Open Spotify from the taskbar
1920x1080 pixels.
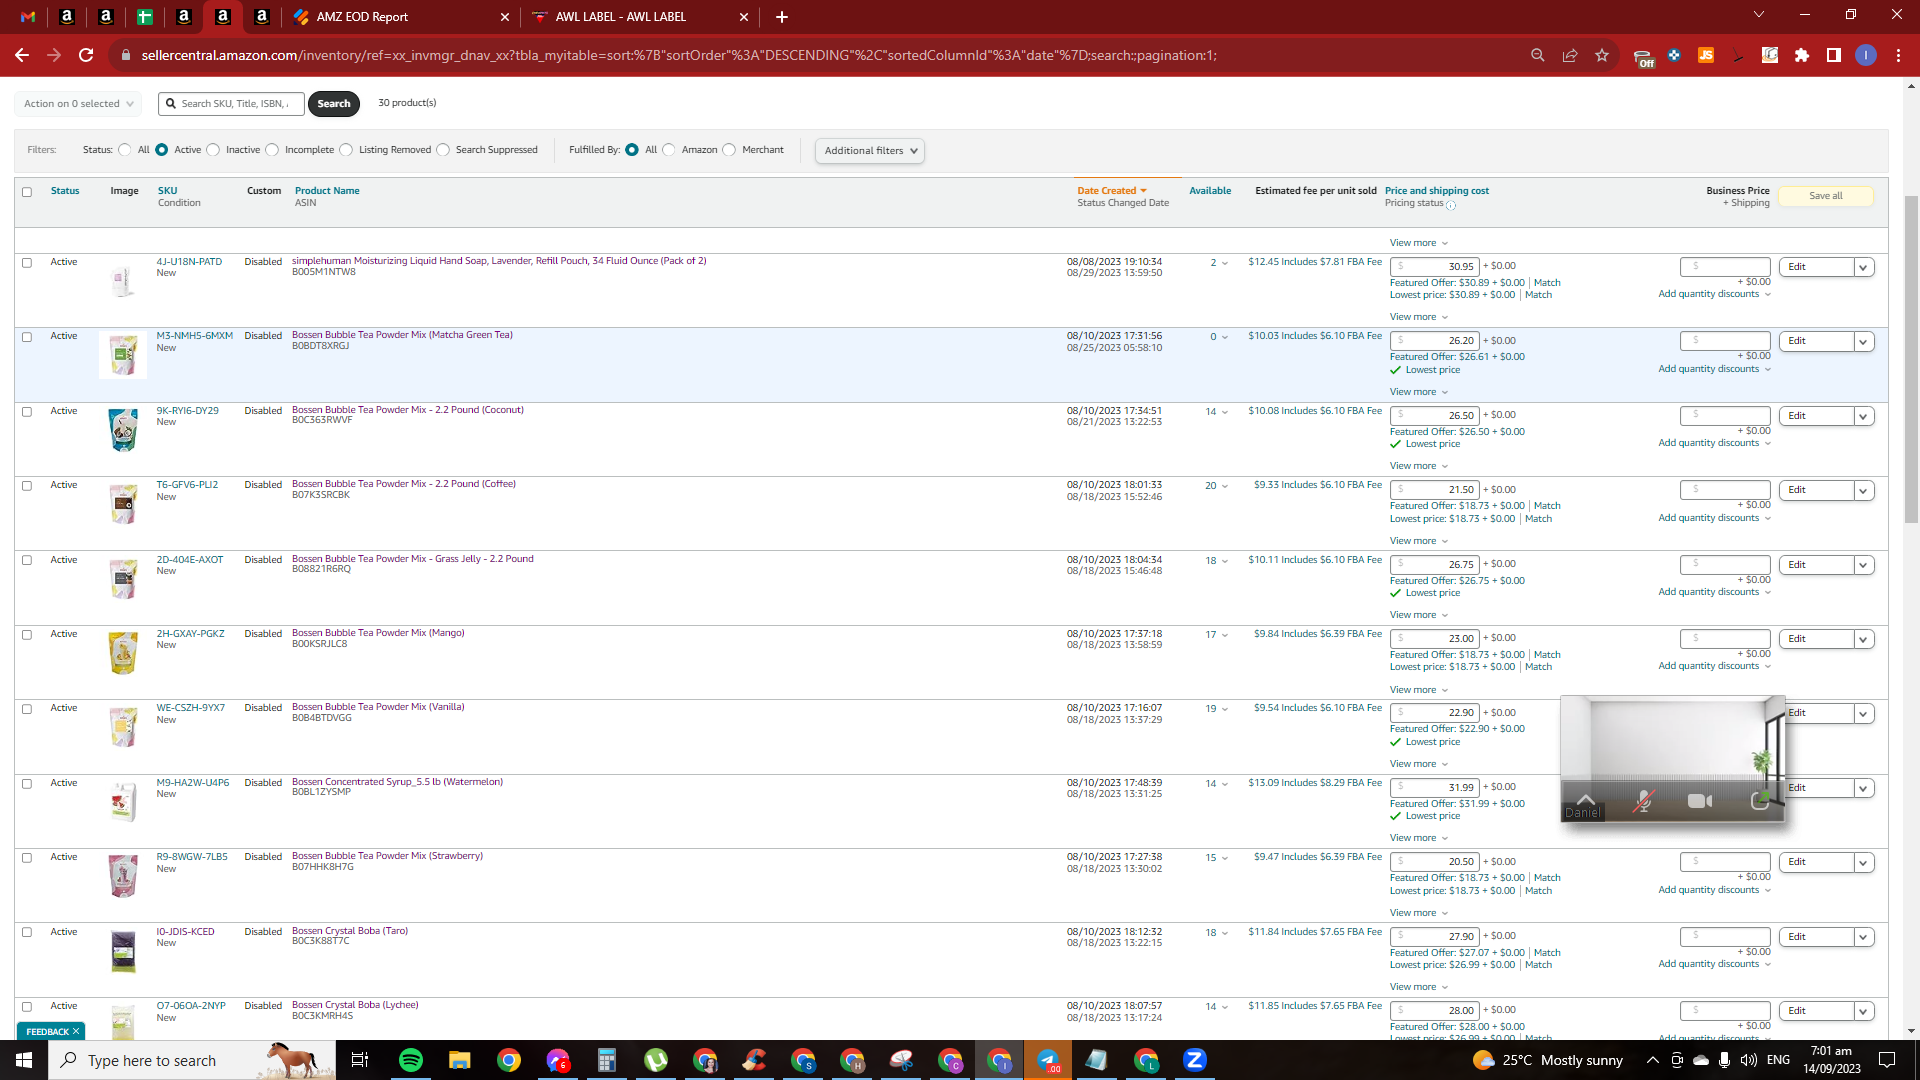411,1060
